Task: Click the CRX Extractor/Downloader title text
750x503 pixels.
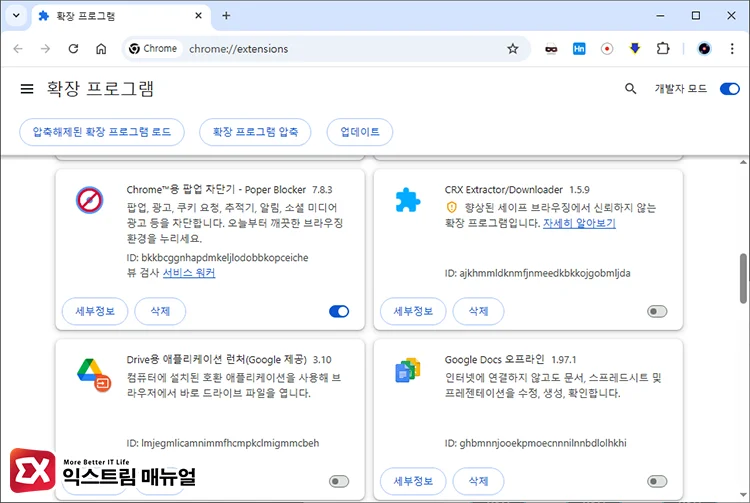Action: 503,190
